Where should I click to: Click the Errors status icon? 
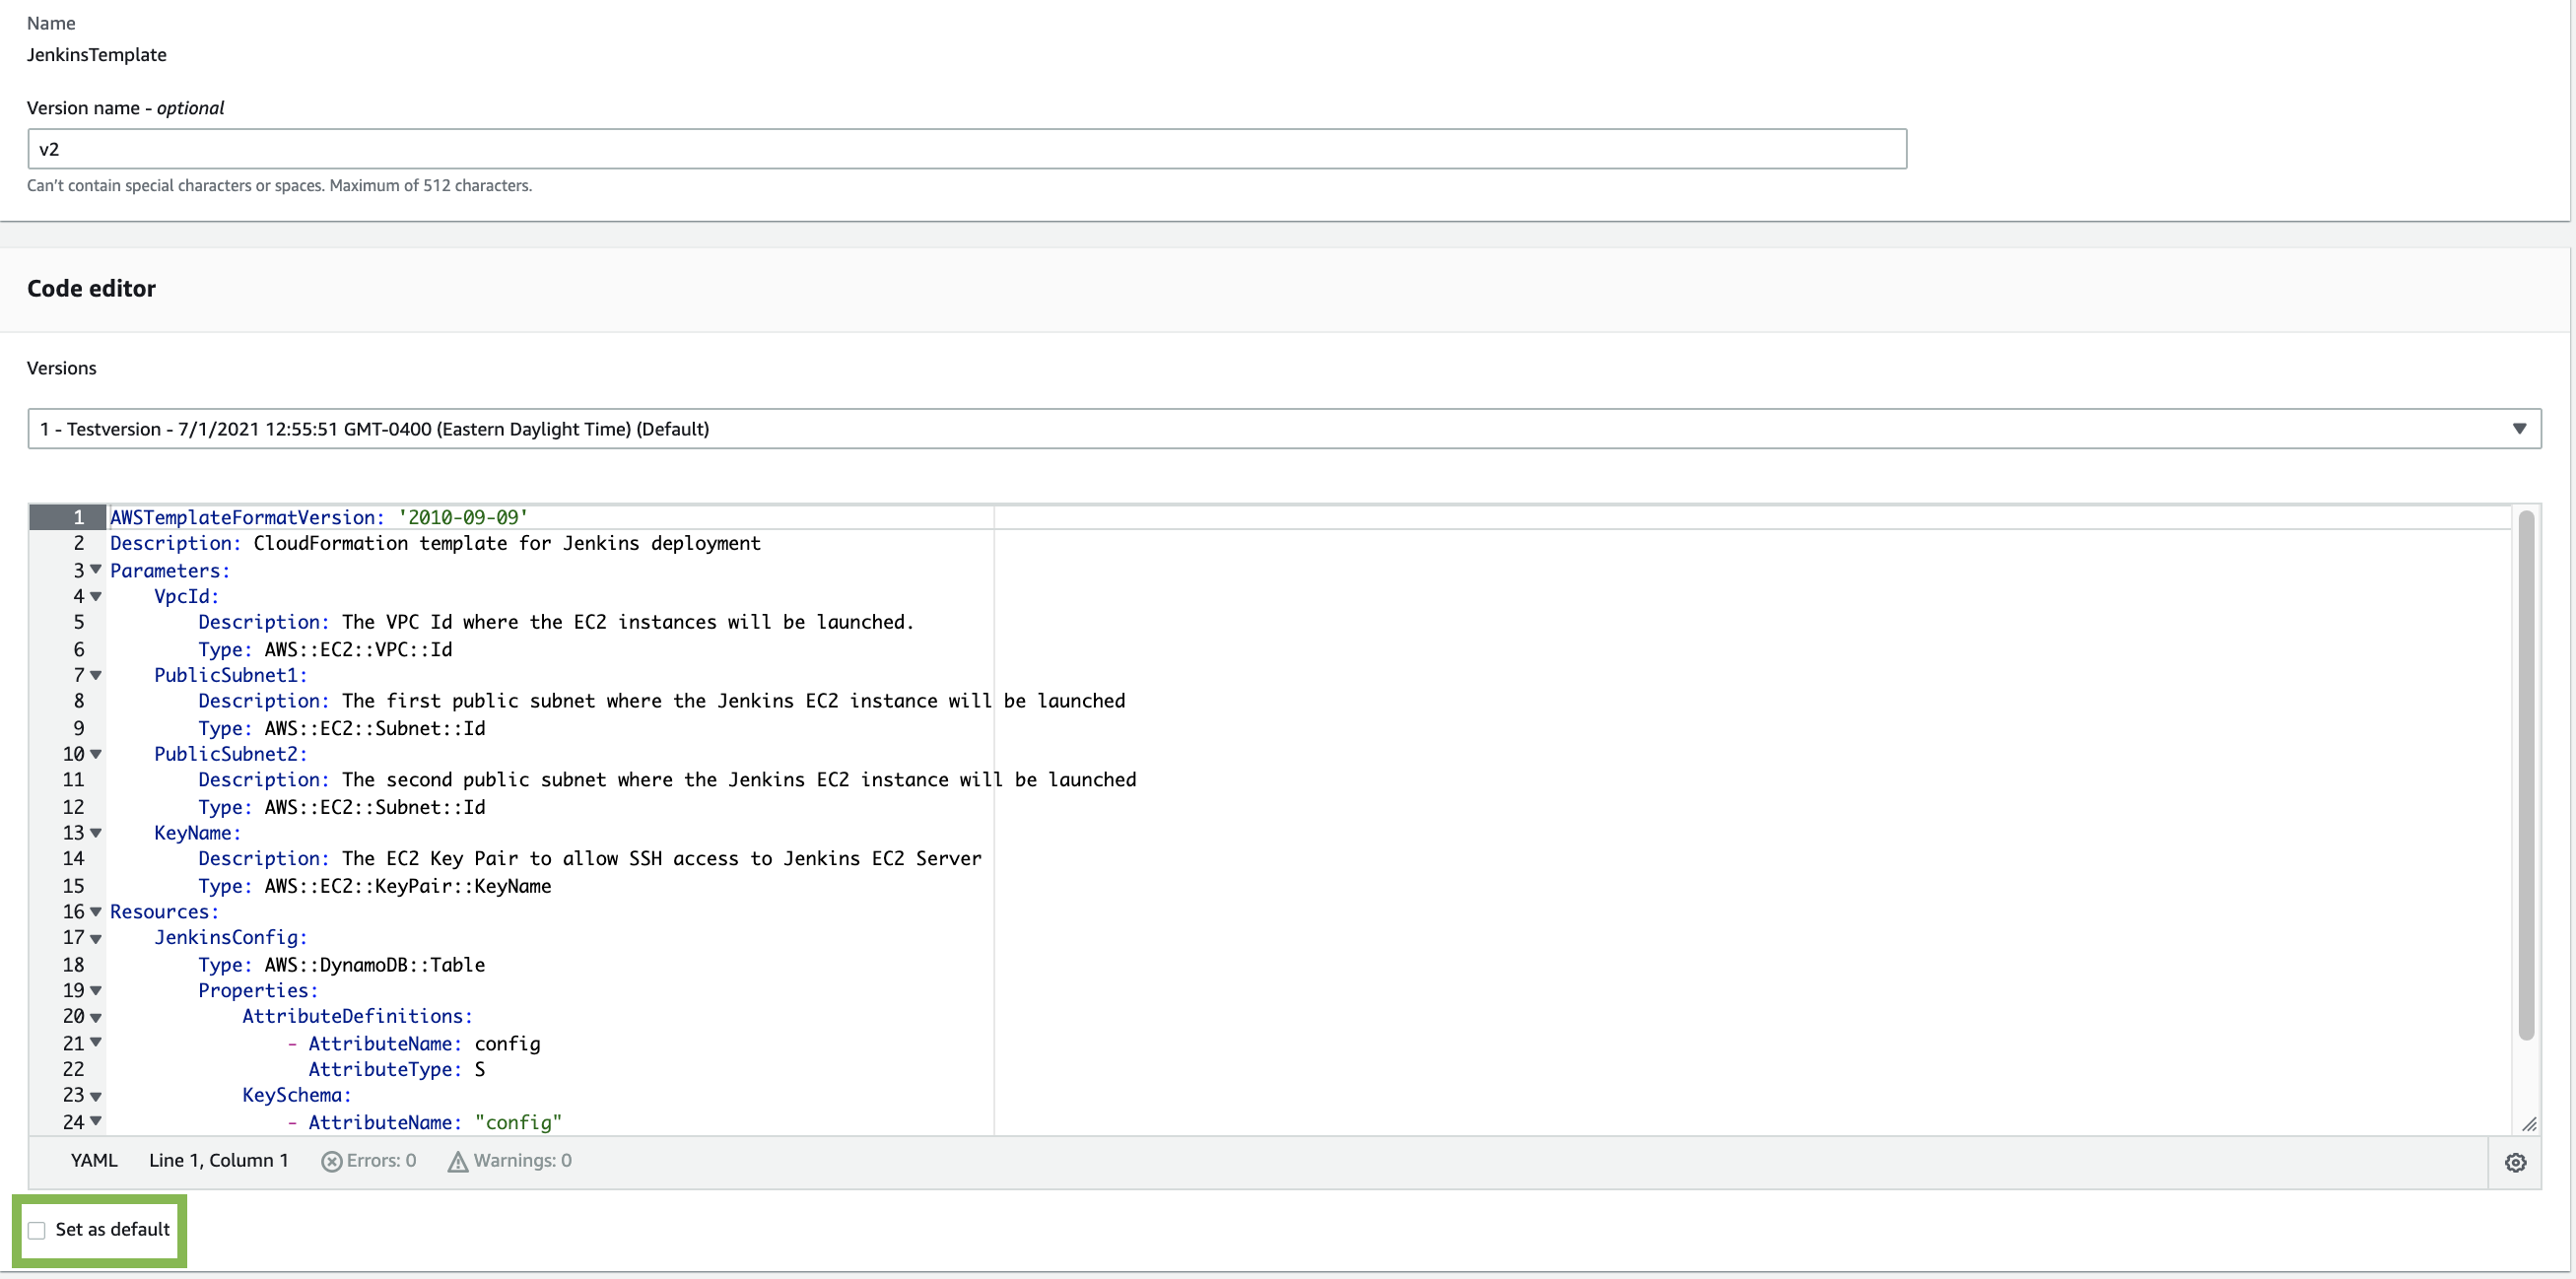331,1161
